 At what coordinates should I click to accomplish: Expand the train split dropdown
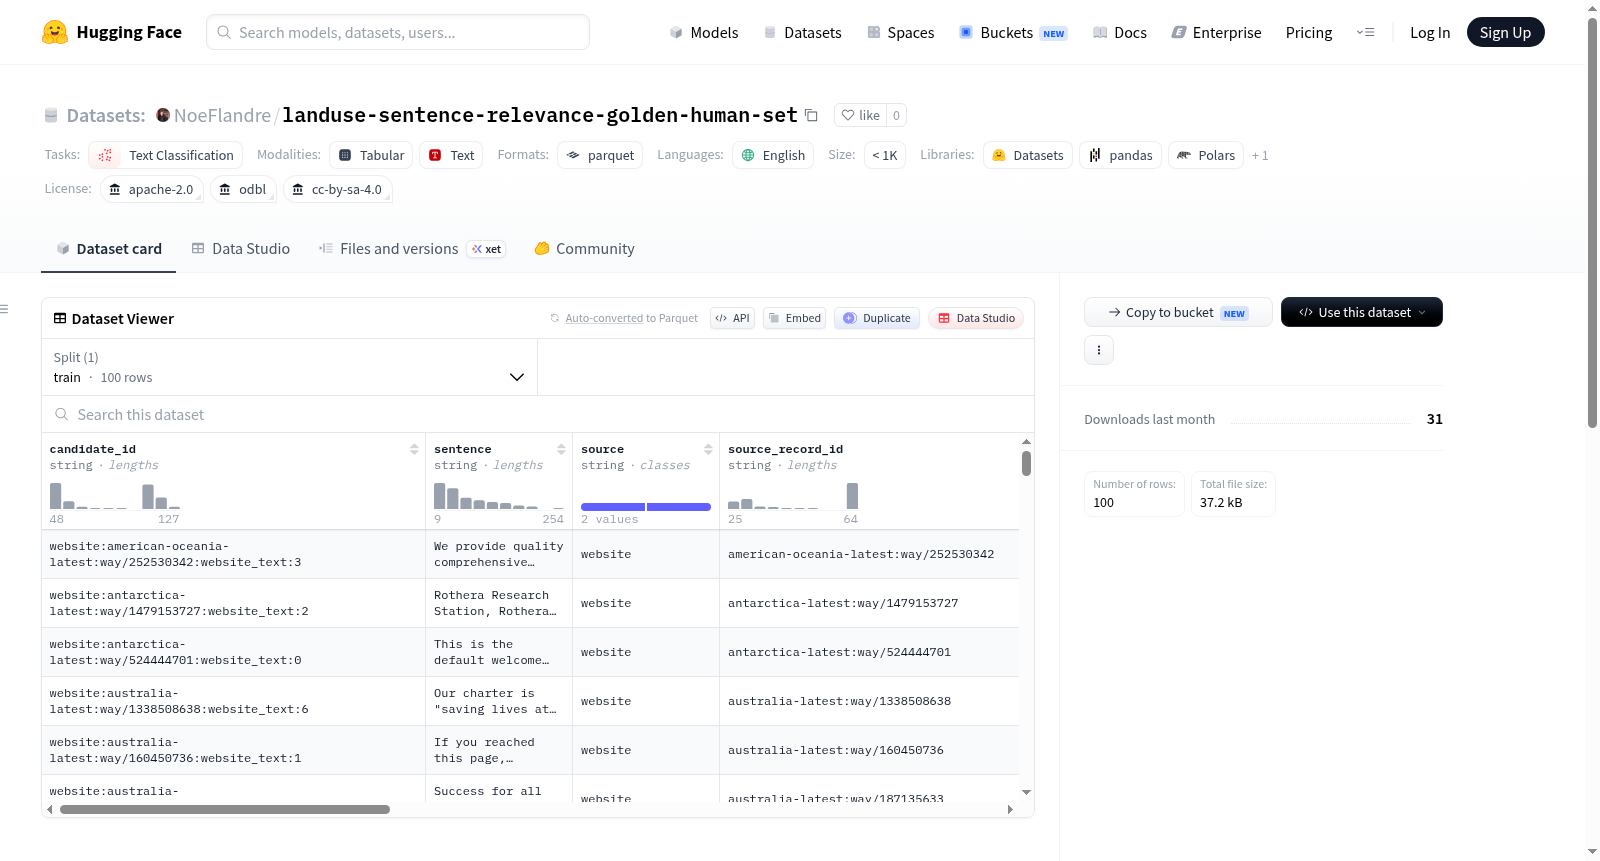click(289, 367)
